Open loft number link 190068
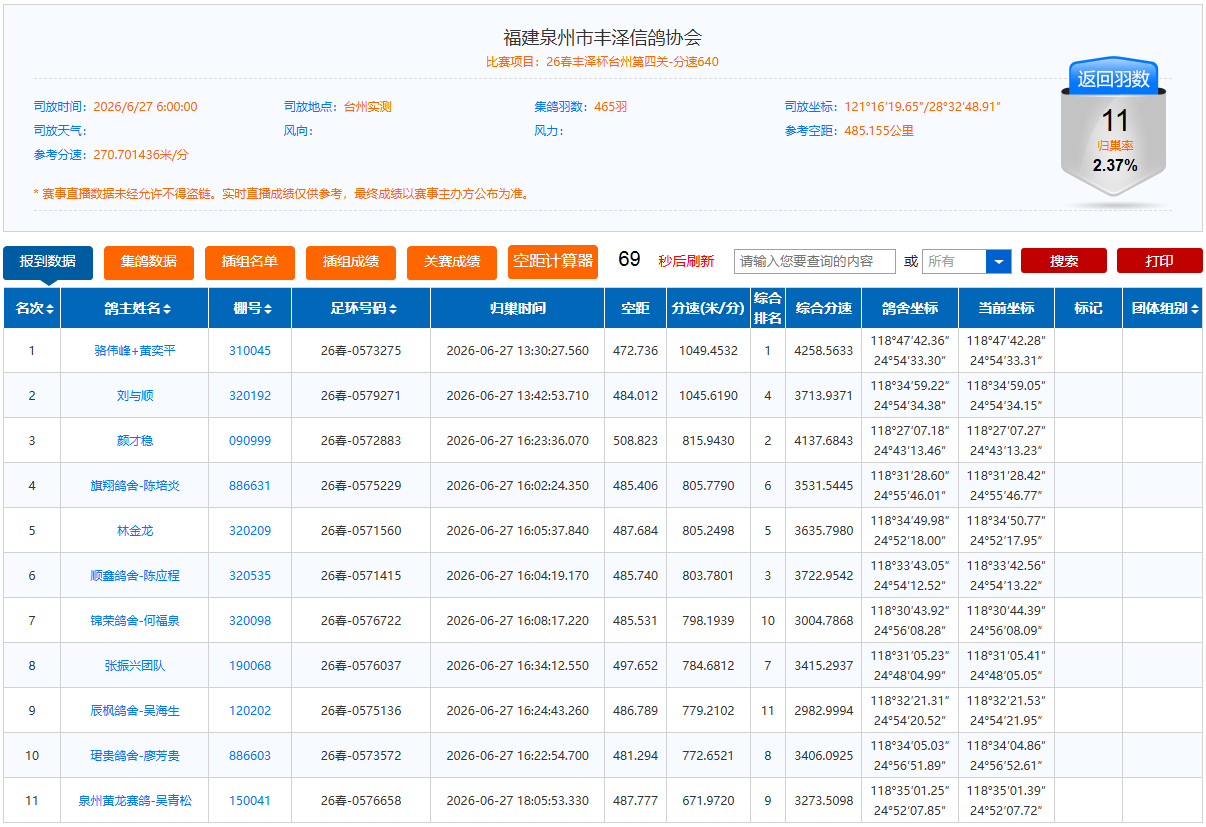Image resolution: width=1206 pixels, height=827 pixels. [x=250, y=666]
